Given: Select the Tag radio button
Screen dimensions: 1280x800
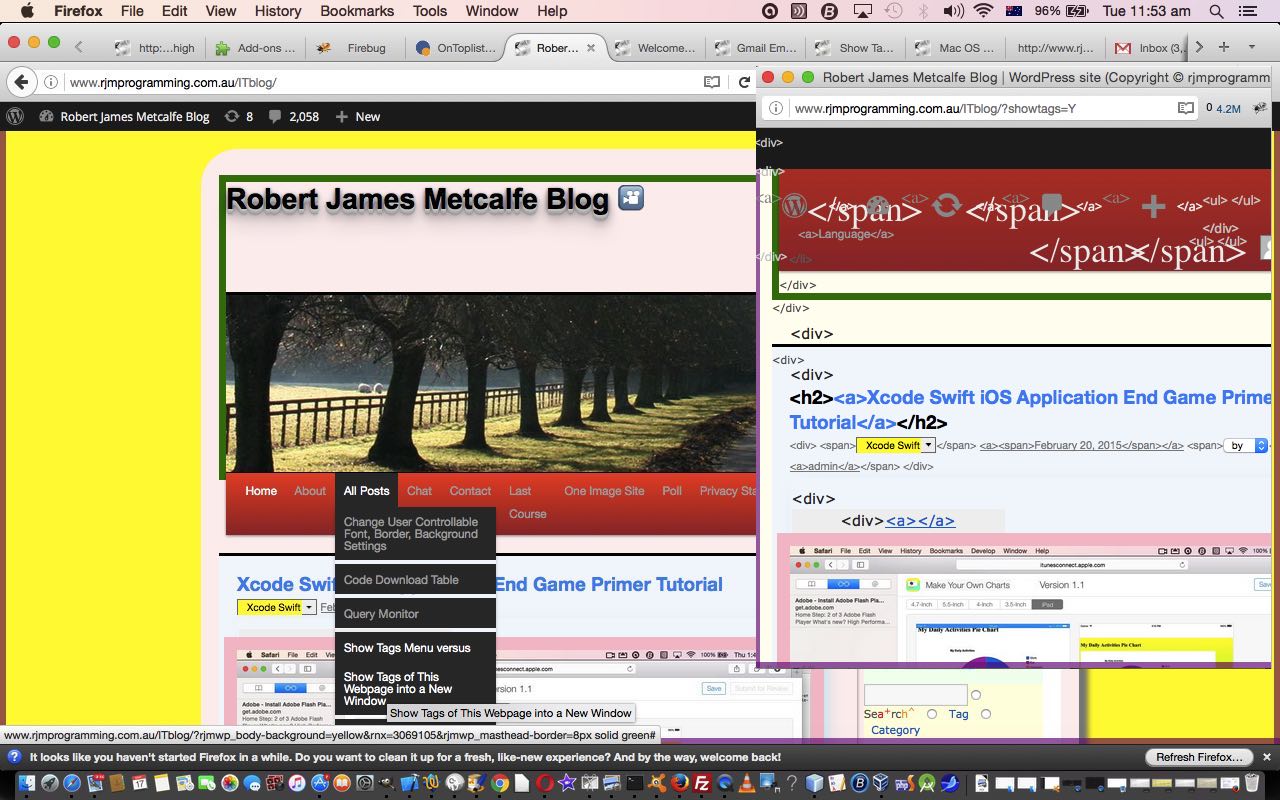Looking at the screenshot, I should [986, 714].
